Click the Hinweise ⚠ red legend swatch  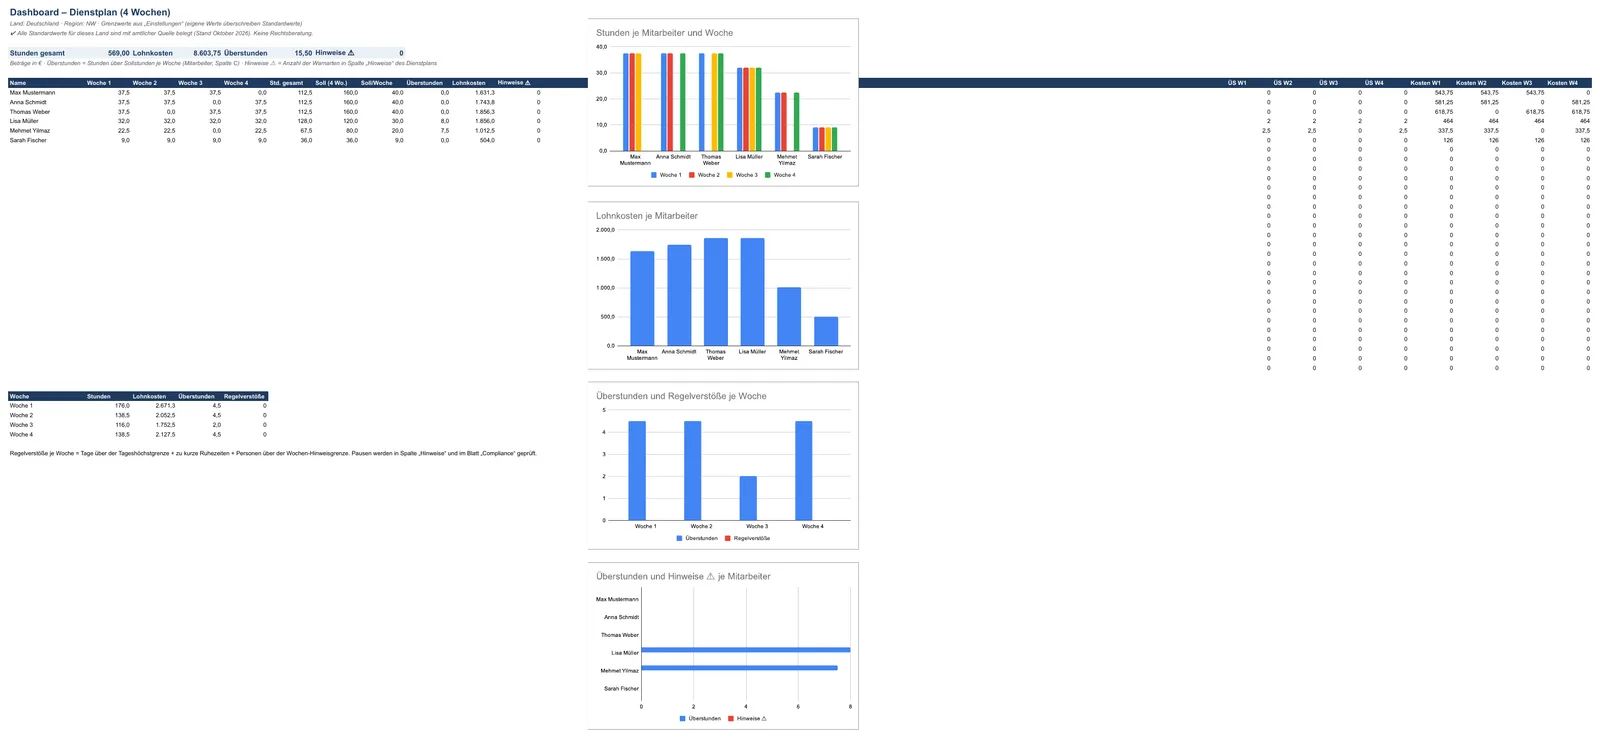click(731, 718)
